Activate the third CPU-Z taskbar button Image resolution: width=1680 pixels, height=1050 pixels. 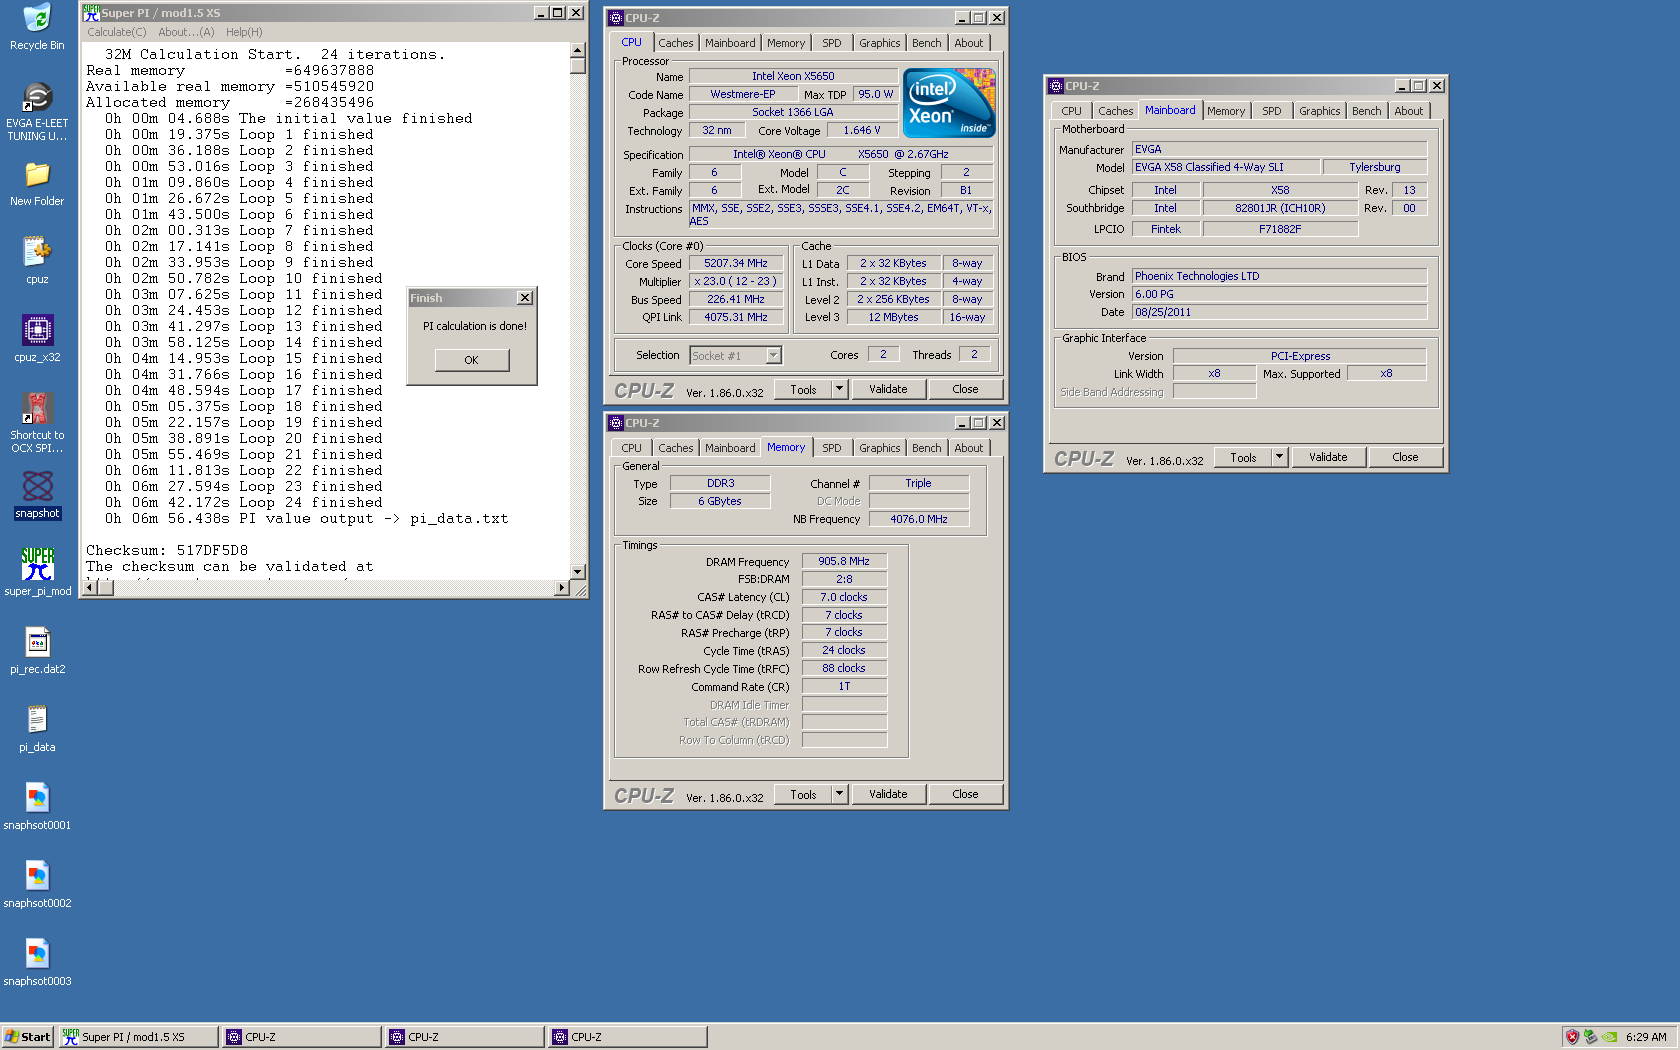pyautogui.click(x=628, y=1037)
